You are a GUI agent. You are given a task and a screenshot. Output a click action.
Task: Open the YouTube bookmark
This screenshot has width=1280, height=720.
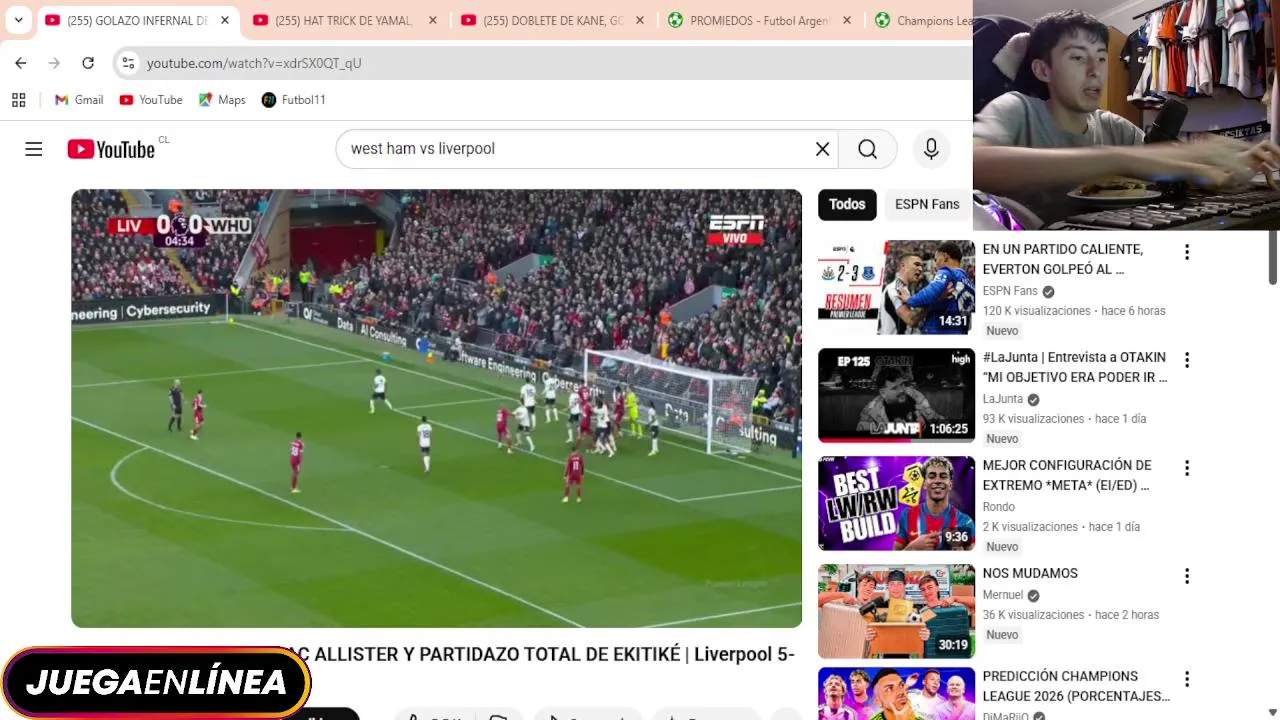[x=151, y=100]
